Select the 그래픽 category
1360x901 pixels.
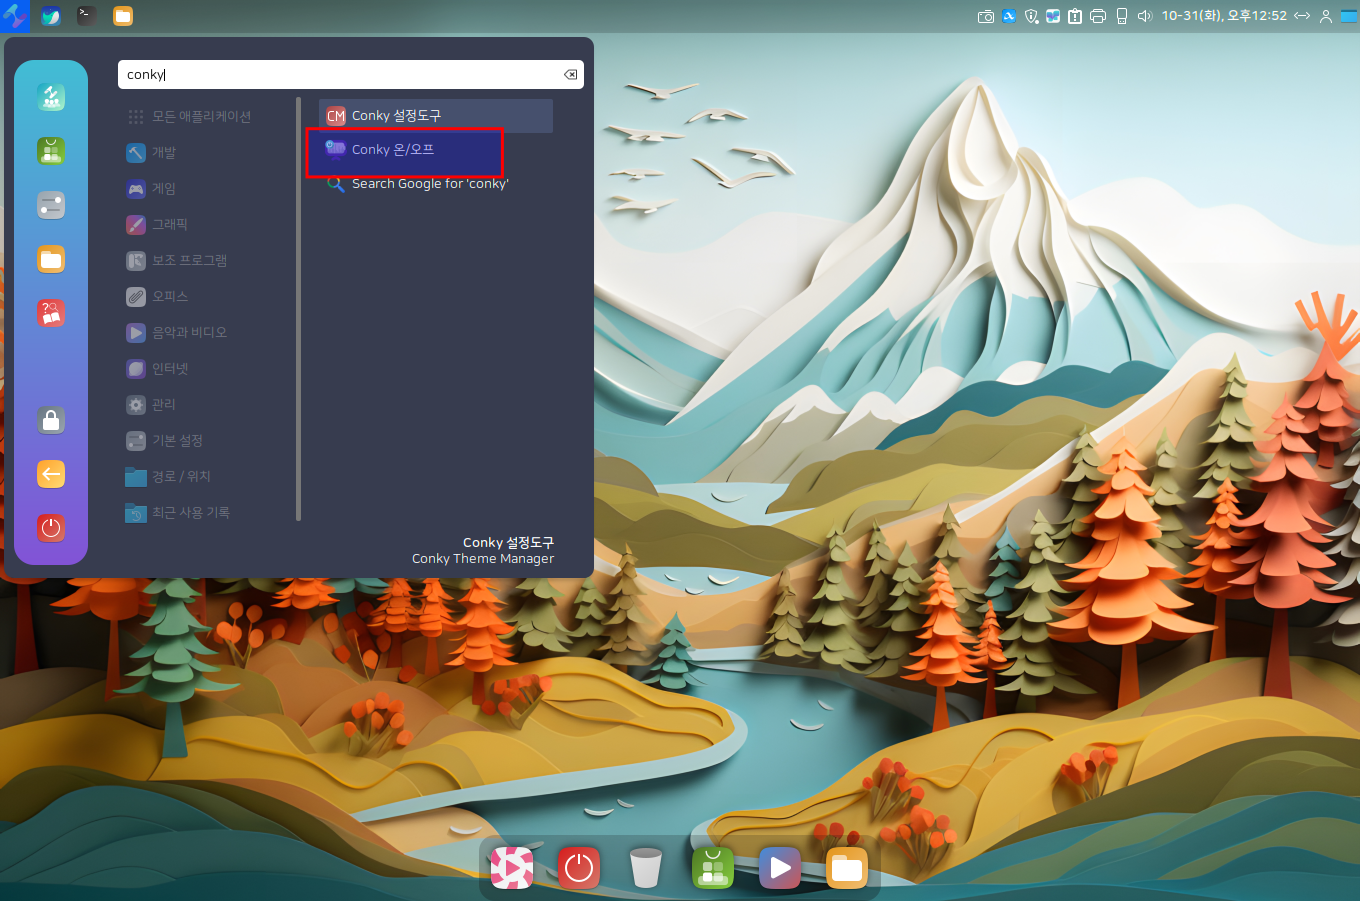pos(169,225)
